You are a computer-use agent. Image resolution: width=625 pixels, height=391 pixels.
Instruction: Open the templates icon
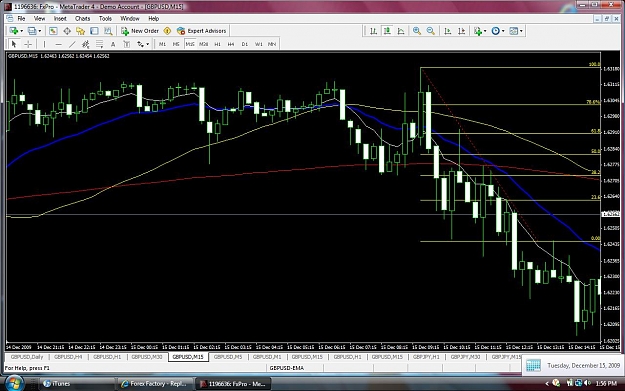(x=514, y=31)
